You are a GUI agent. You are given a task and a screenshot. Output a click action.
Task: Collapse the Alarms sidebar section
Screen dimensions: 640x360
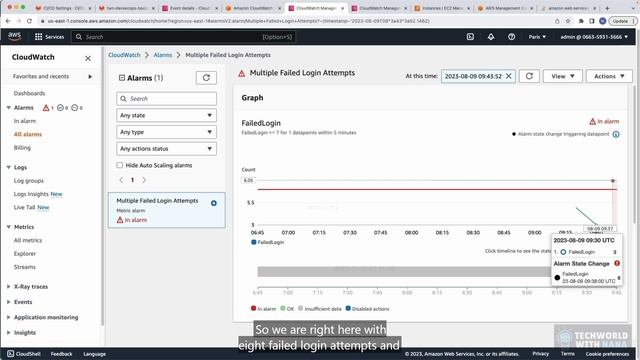[x=9, y=108]
